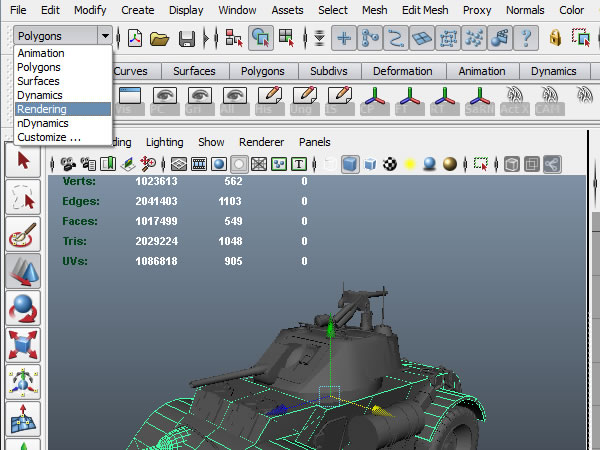Click the first eye shelf button
600x450 pixels.
(x=165, y=101)
